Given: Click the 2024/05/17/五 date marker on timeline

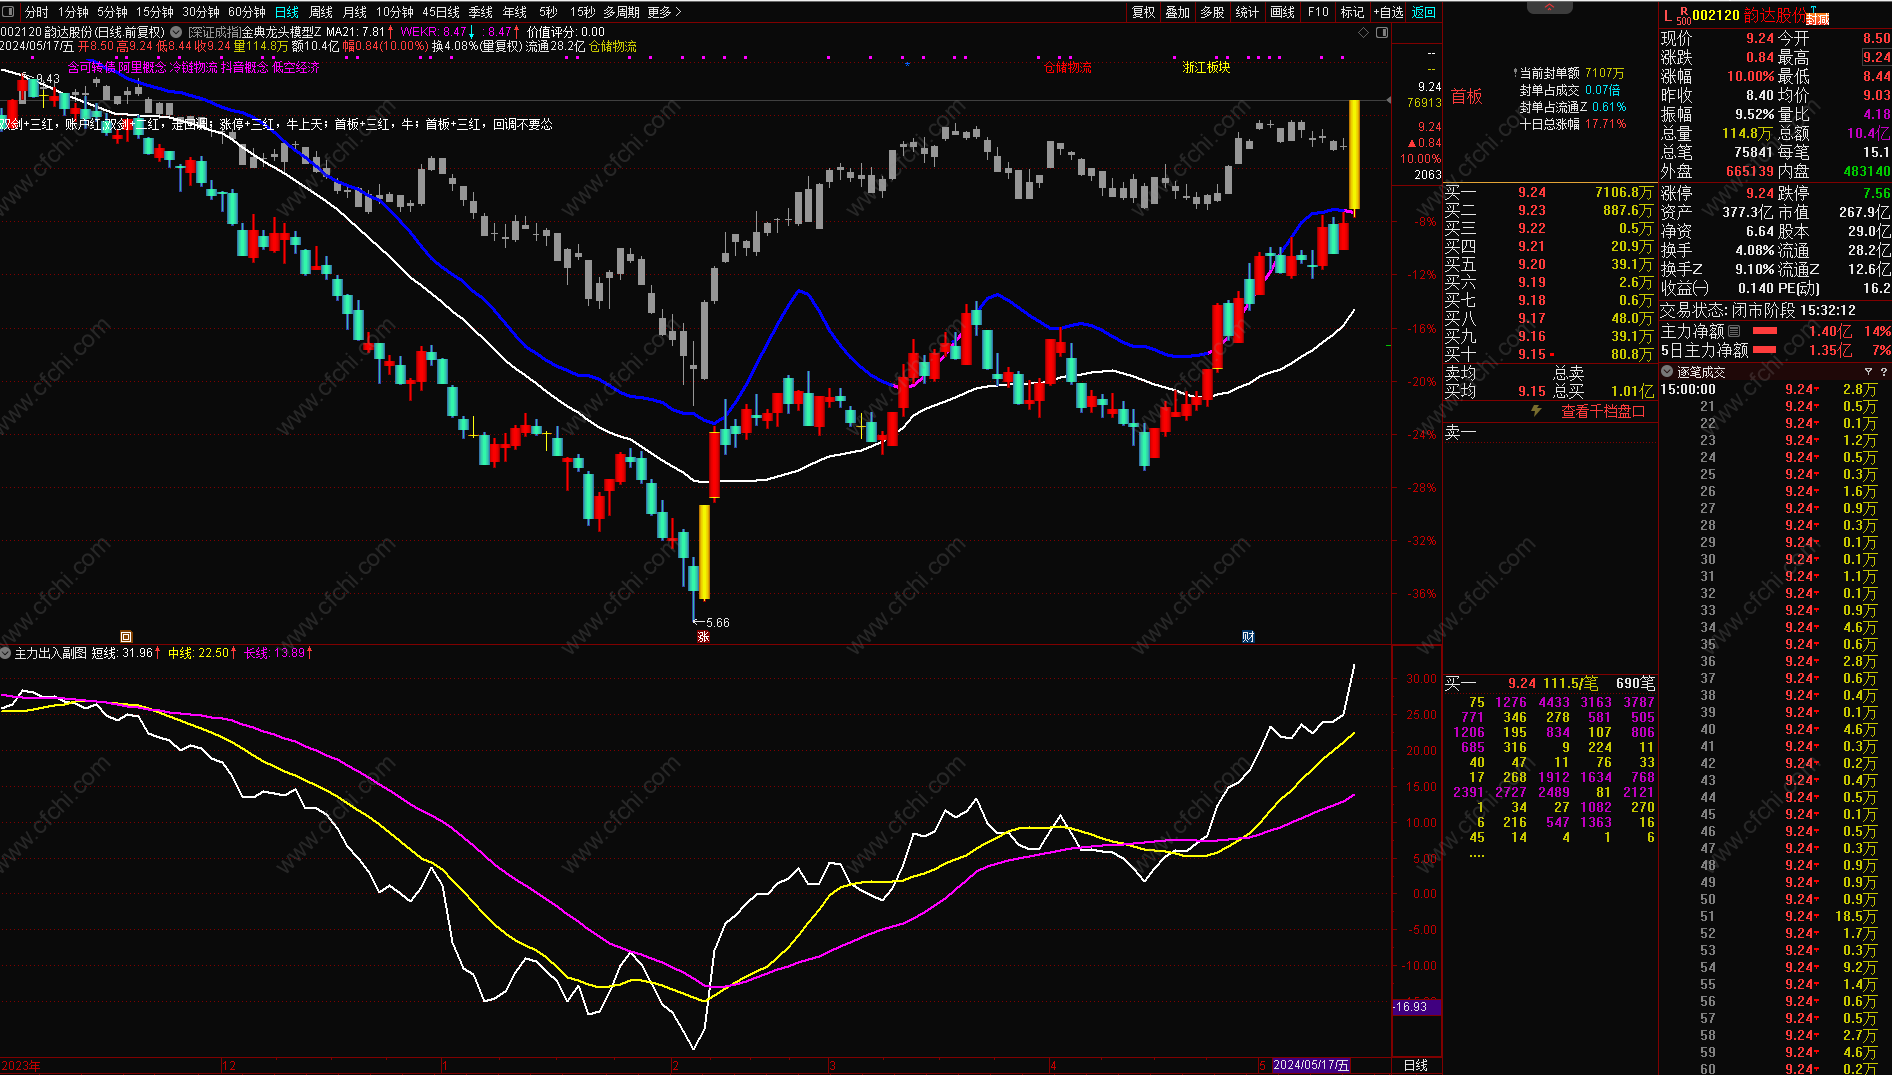Looking at the screenshot, I should click(x=1311, y=1065).
